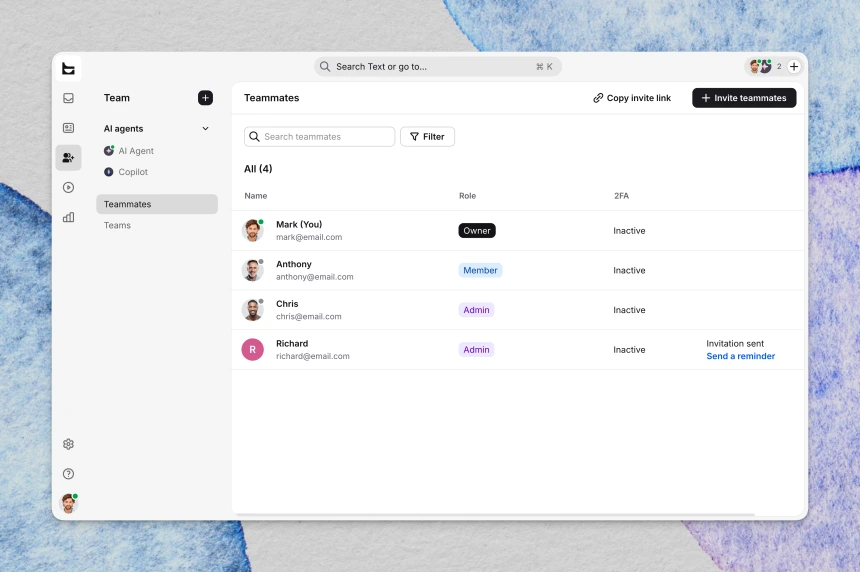Click the Role column header

[467, 196]
